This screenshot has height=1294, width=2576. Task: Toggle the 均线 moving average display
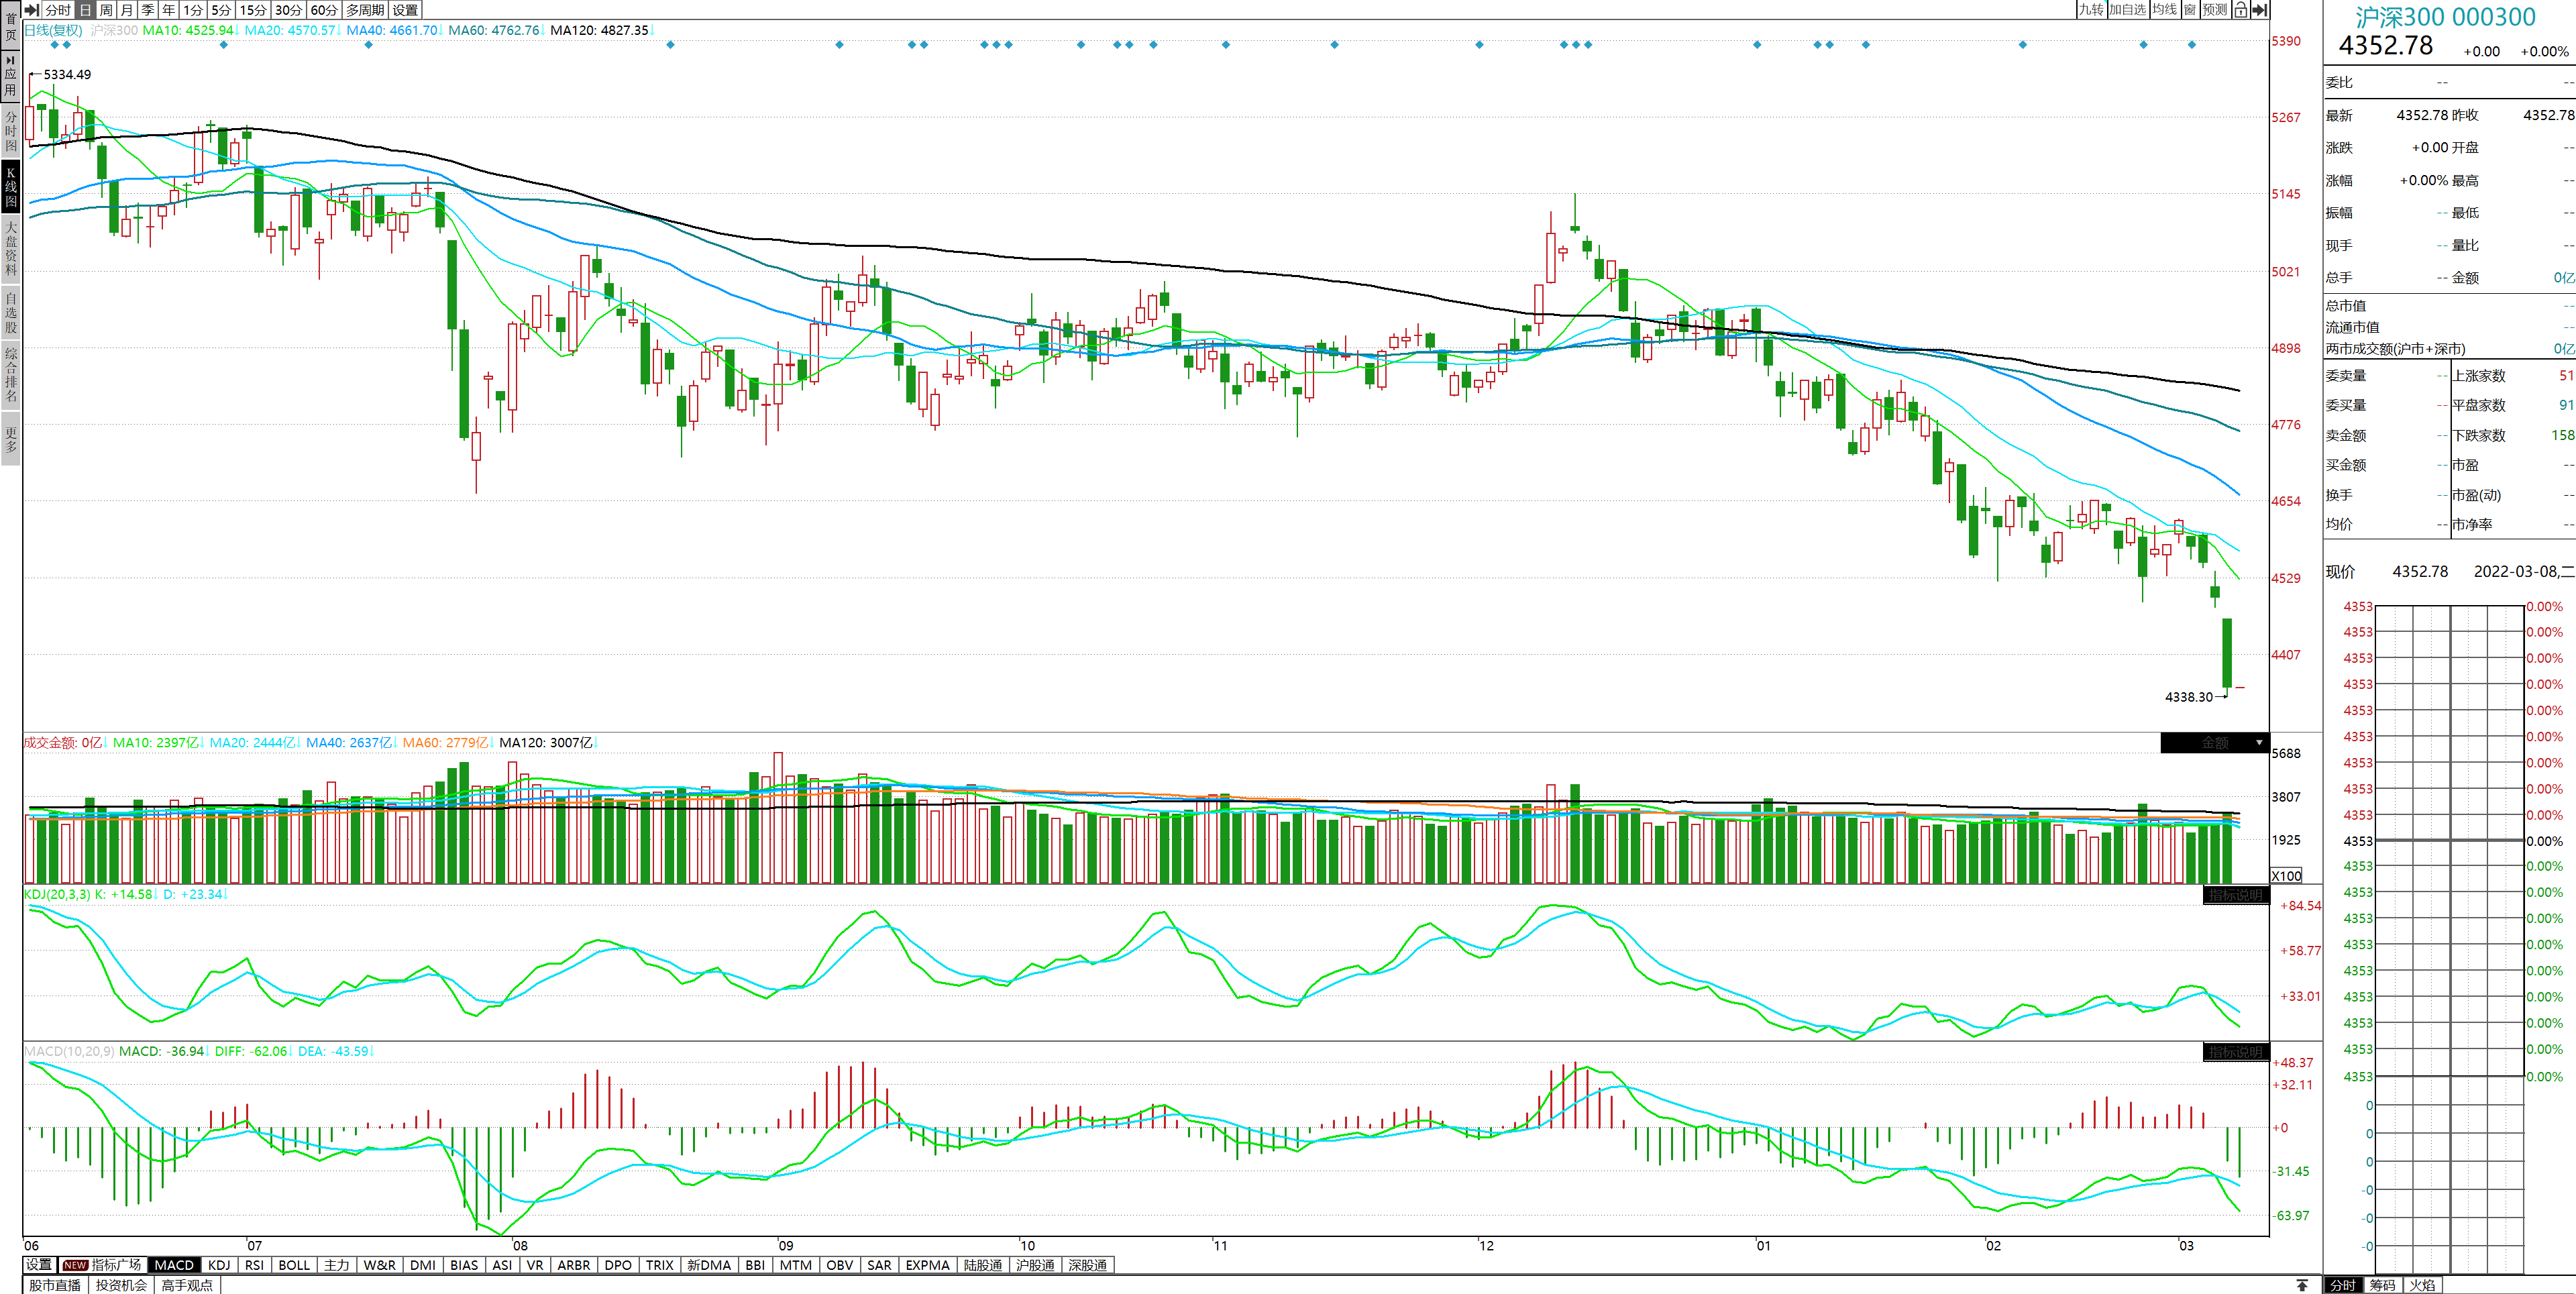2165,10
